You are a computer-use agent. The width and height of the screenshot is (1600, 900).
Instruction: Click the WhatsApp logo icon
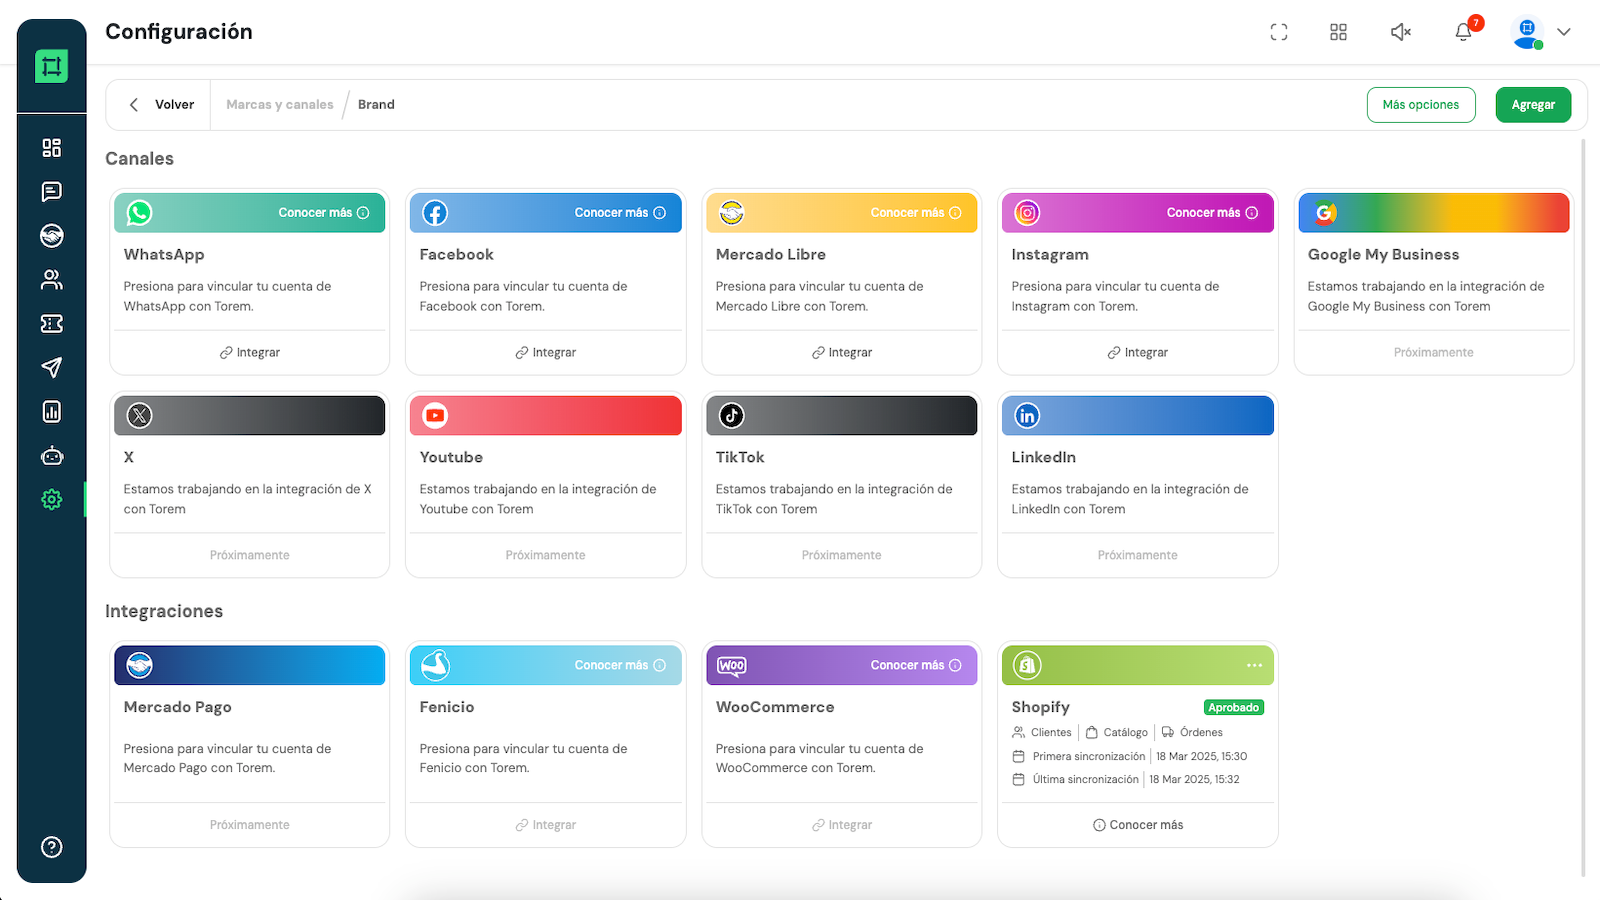[x=139, y=213]
